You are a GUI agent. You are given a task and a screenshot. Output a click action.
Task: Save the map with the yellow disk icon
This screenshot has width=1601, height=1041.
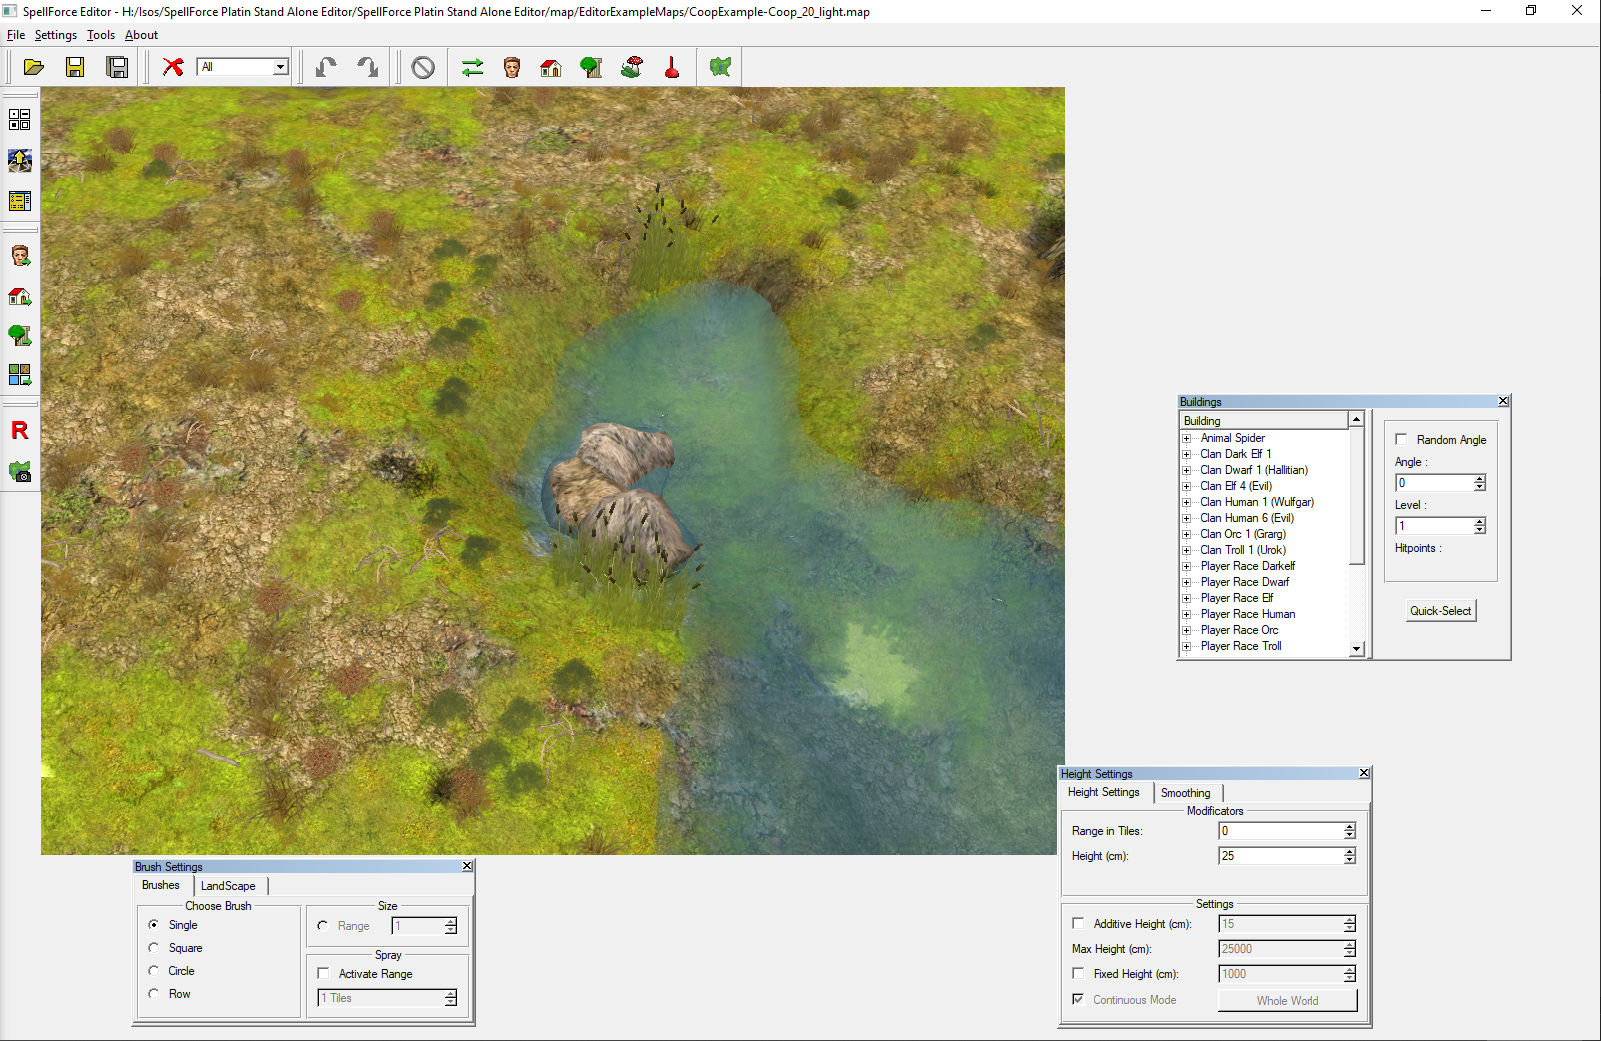75,67
